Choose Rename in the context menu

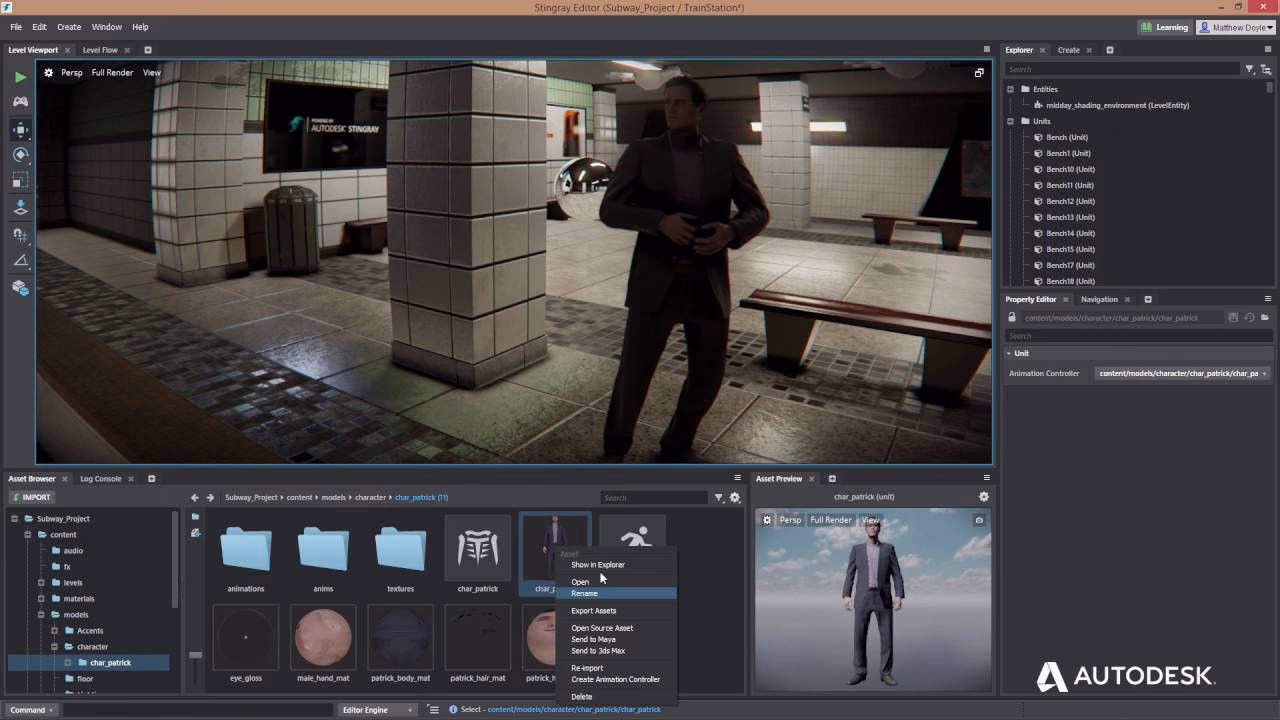(615, 593)
